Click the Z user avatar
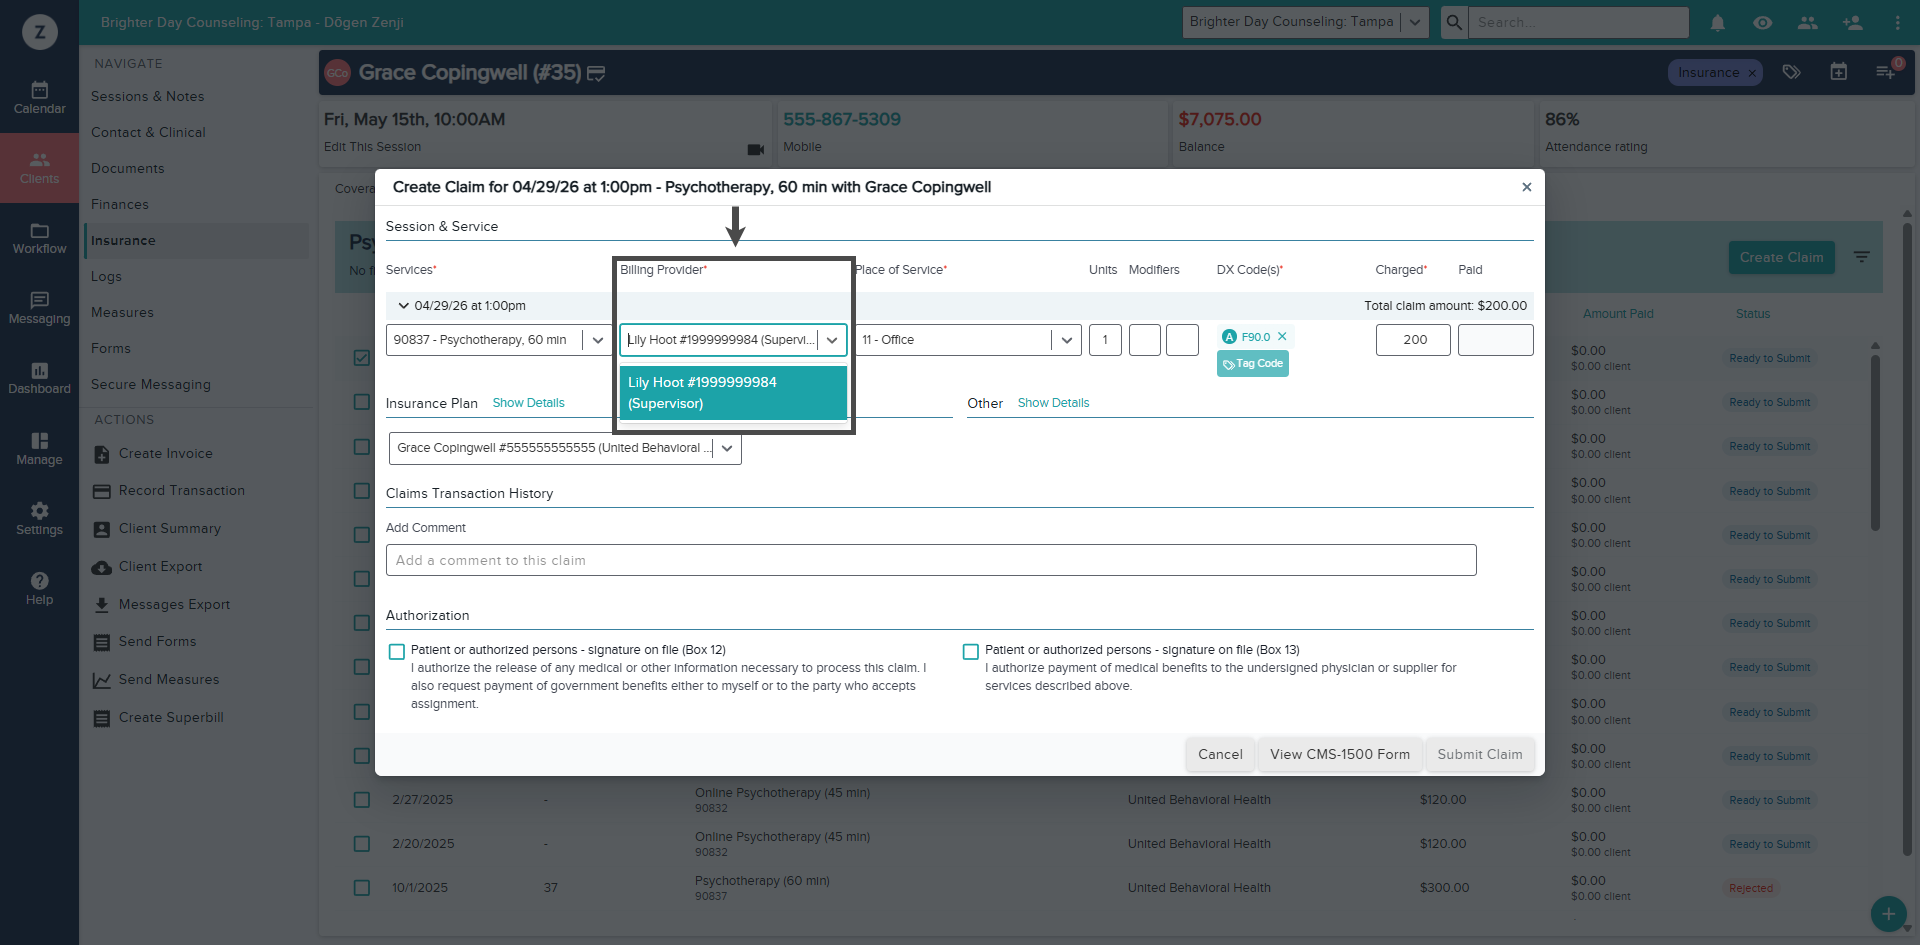1920x945 pixels. coord(39,31)
